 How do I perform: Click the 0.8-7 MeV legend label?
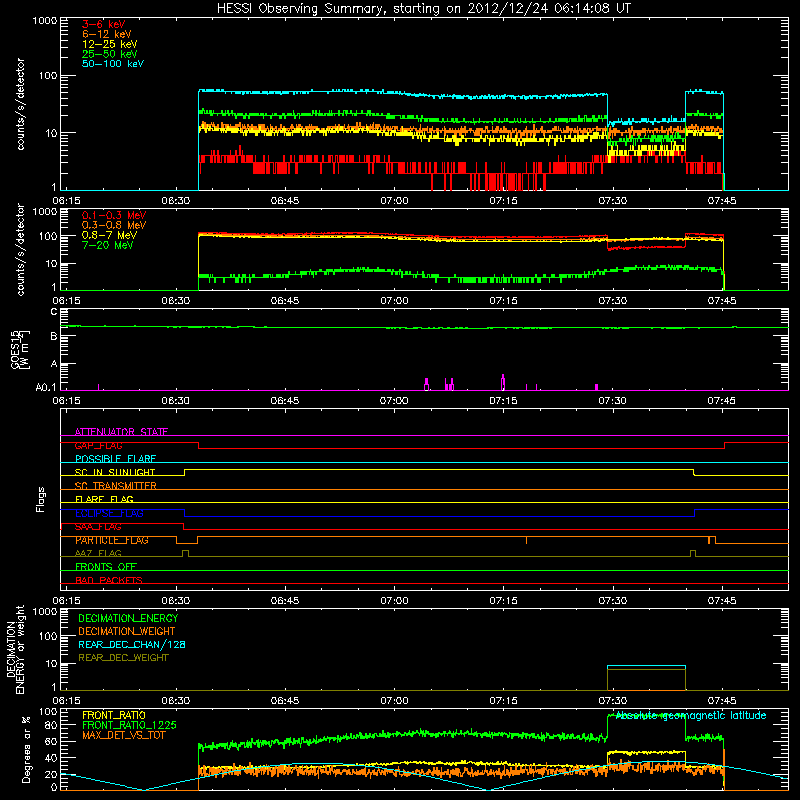pos(109,235)
